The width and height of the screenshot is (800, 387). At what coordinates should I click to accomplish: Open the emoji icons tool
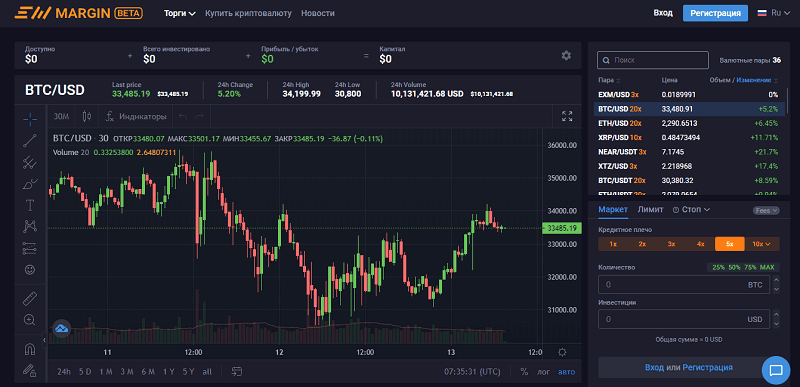click(30, 269)
